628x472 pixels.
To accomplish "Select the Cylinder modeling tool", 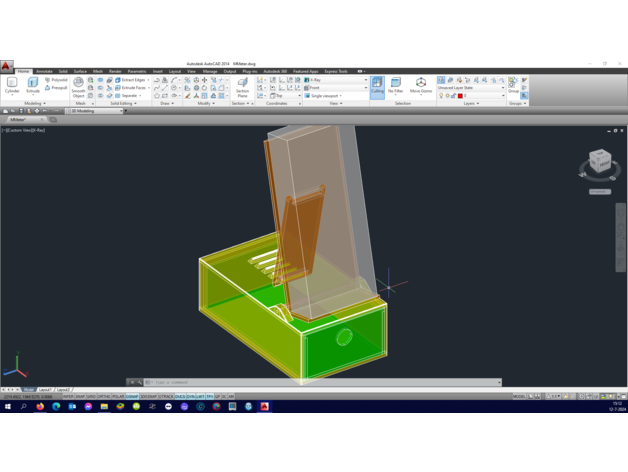I will 12,86.
